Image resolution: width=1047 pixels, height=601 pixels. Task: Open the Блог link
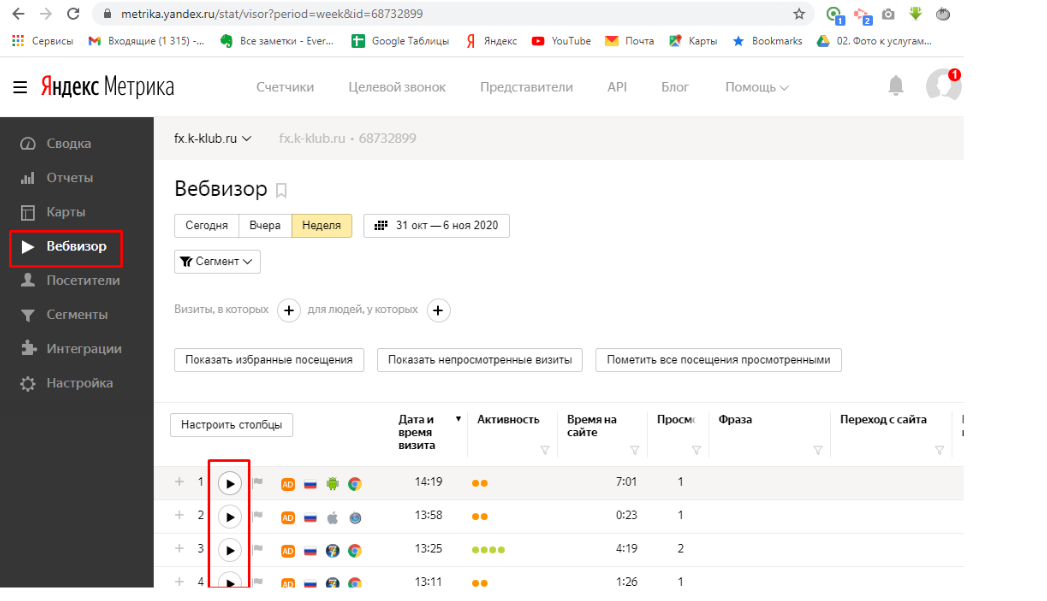coord(674,87)
